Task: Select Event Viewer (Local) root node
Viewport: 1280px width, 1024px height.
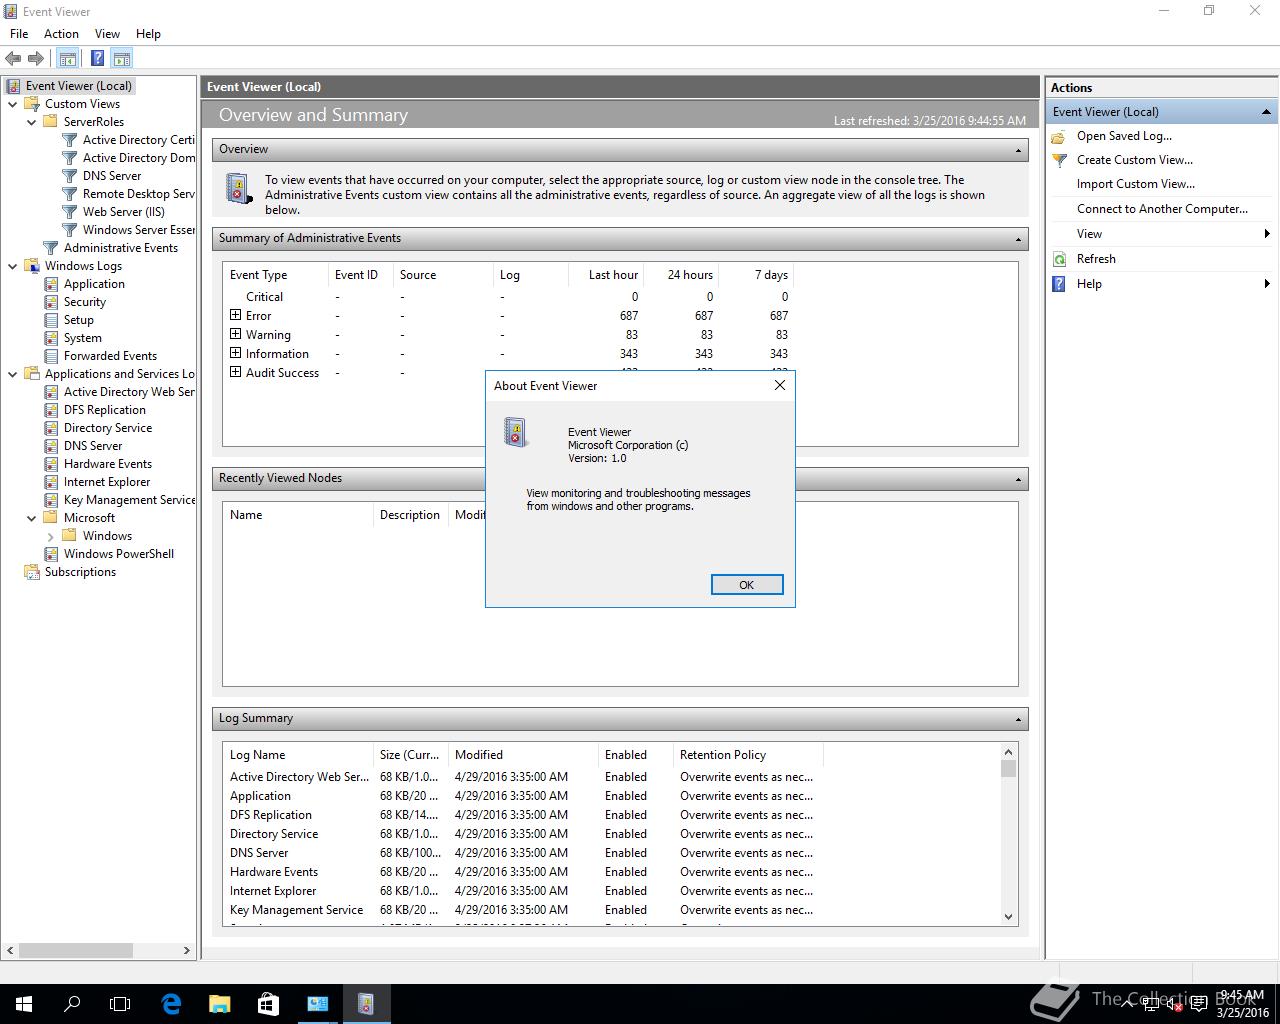Action: click(x=78, y=86)
